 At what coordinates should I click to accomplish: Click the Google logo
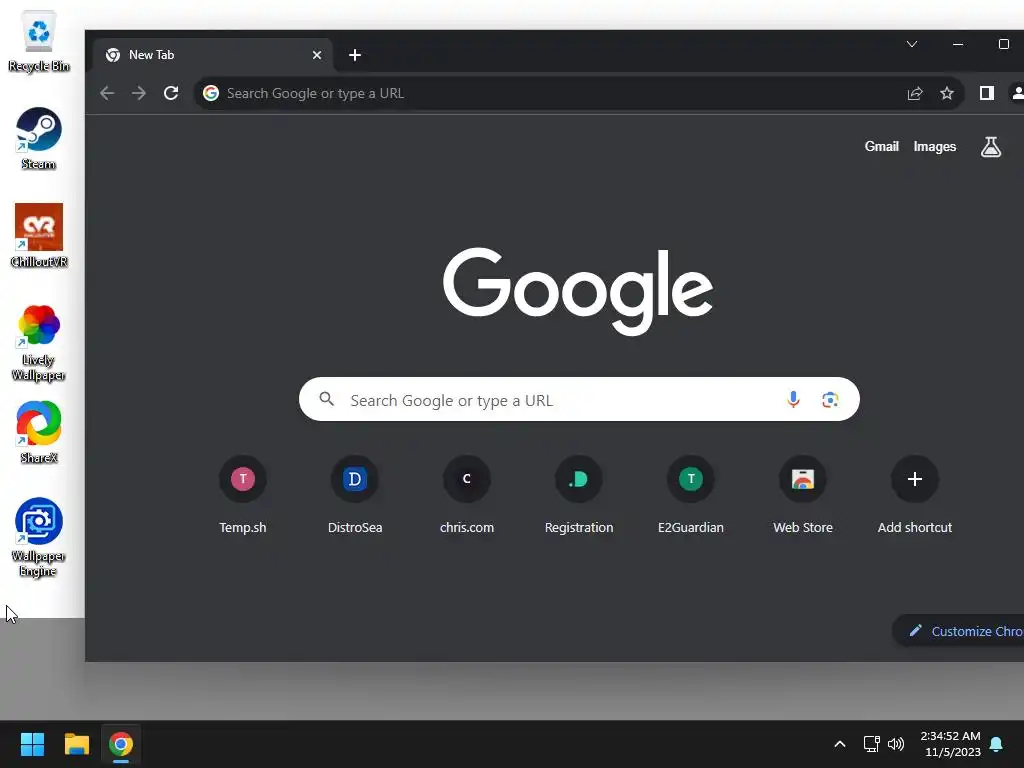tap(578, 291)
